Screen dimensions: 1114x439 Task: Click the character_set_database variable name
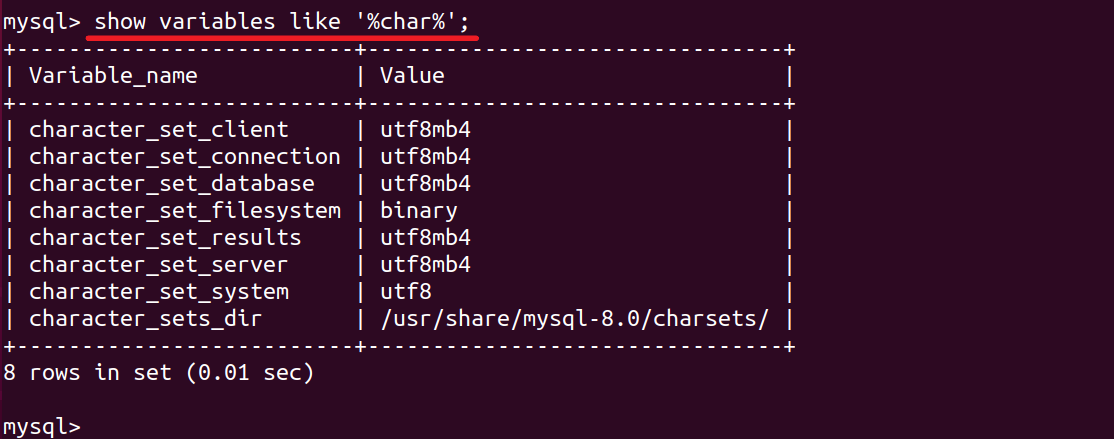(171, 183)
